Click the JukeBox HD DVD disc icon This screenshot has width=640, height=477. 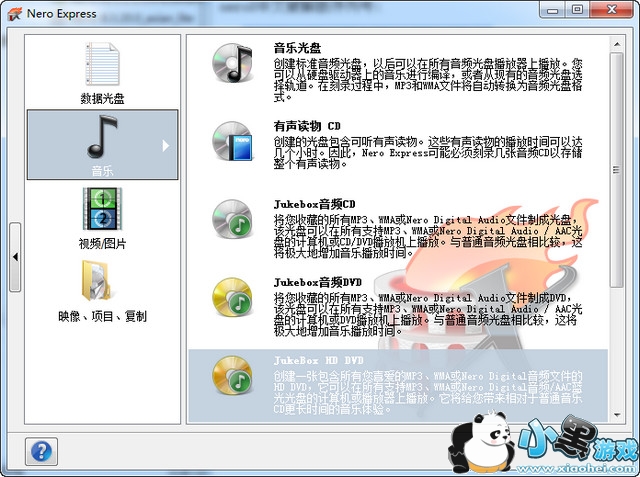pos(232,375)
